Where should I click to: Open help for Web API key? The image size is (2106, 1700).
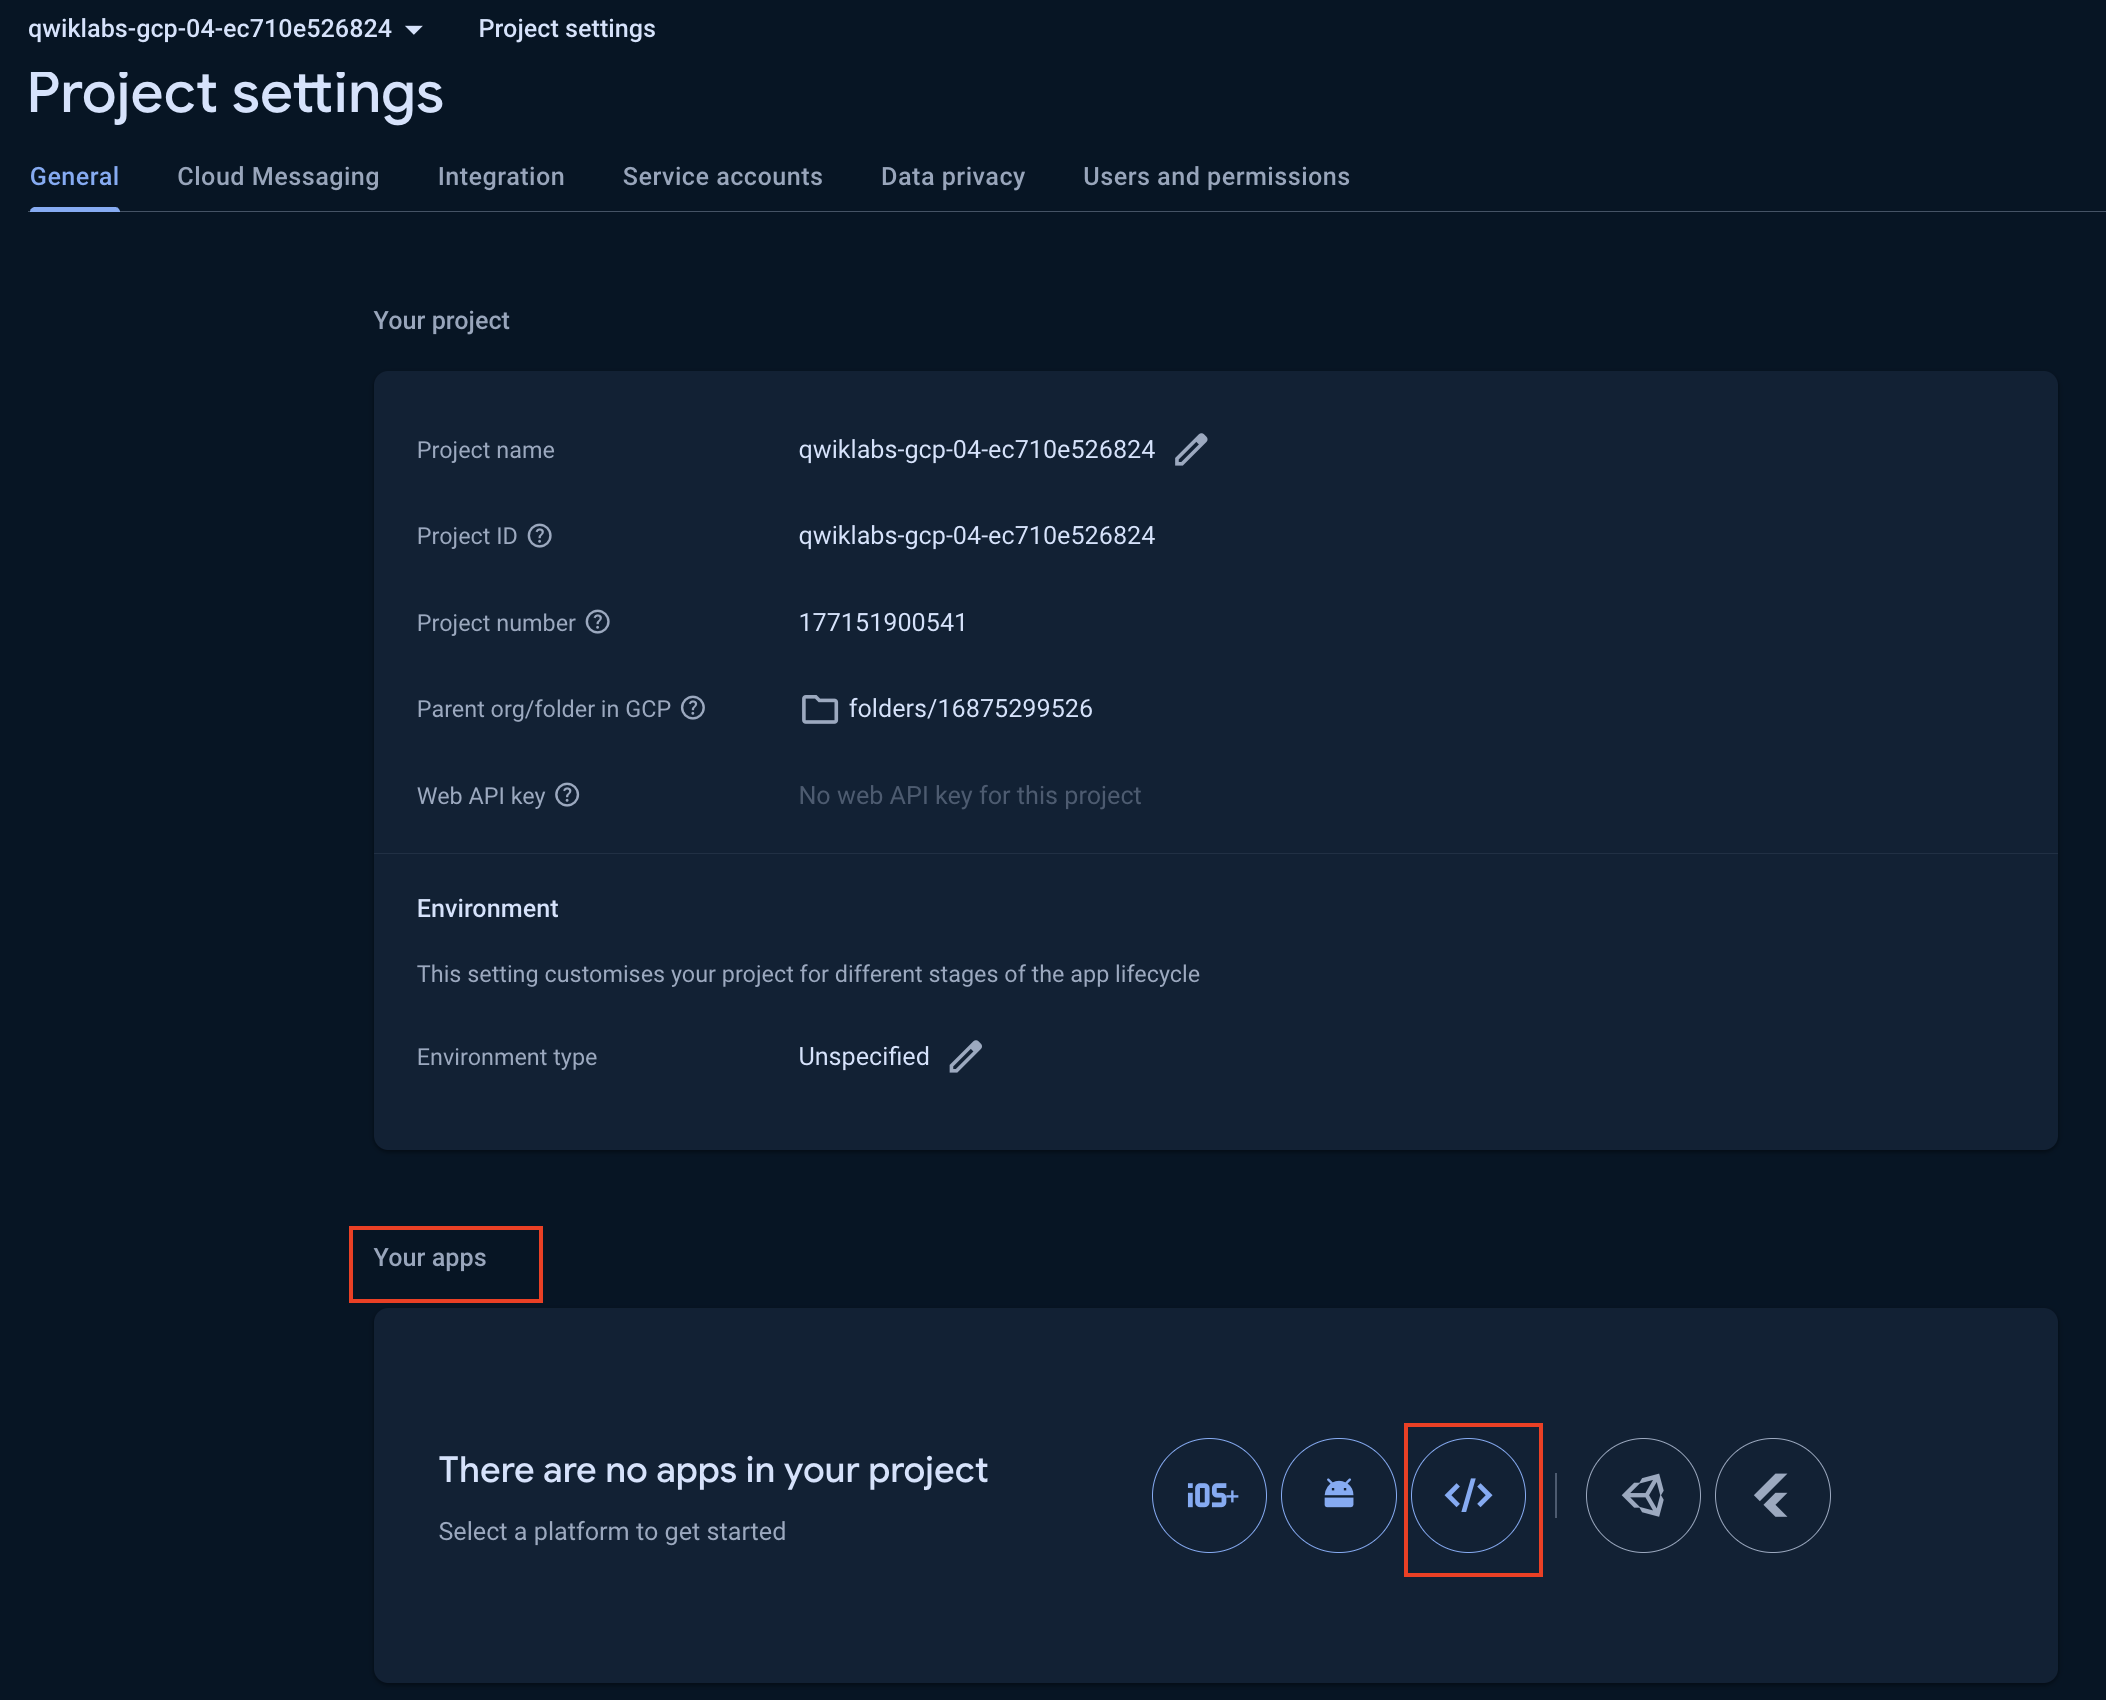[x=567, y=795]
